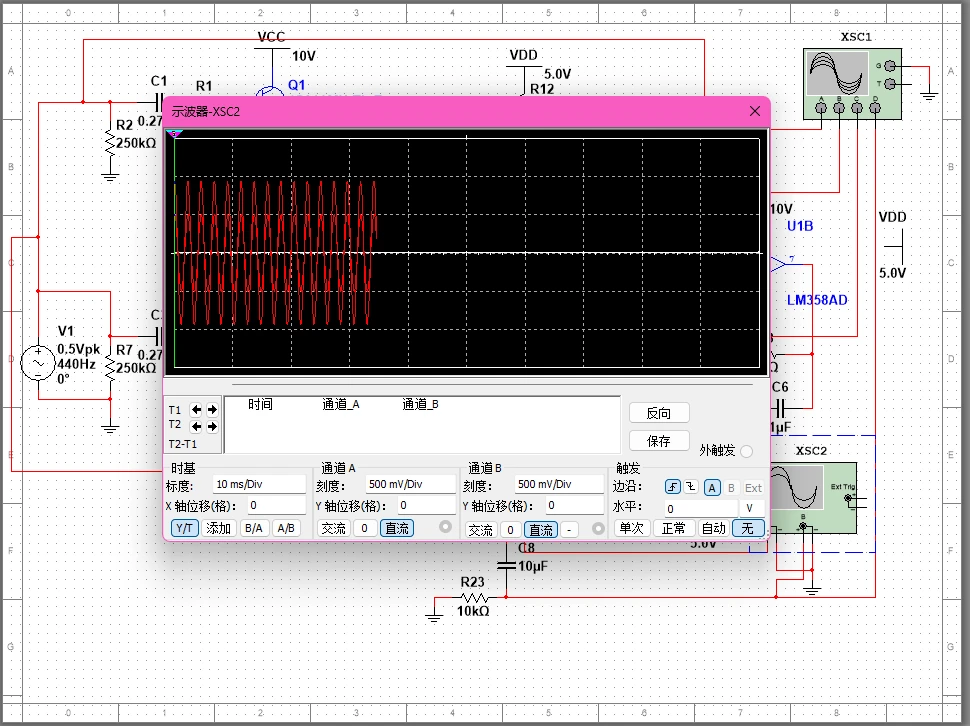Open trigger level unit V selector
Screen dimensions: 970x726
pyautogui.click(x=752, y=508)
